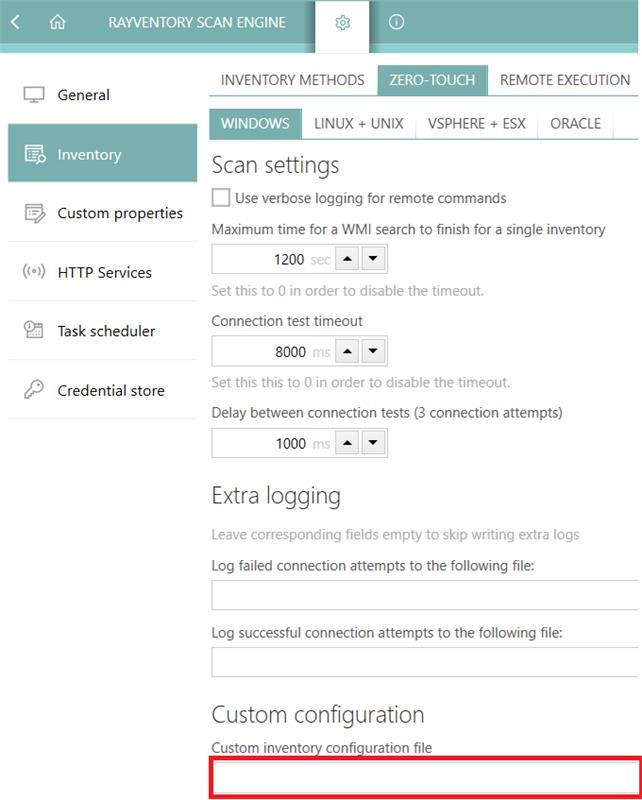Image resolution: width=642 pixels, height=800 pixels.
Task: Switch to Inventory Methods tab
Action: pos(293,80)
